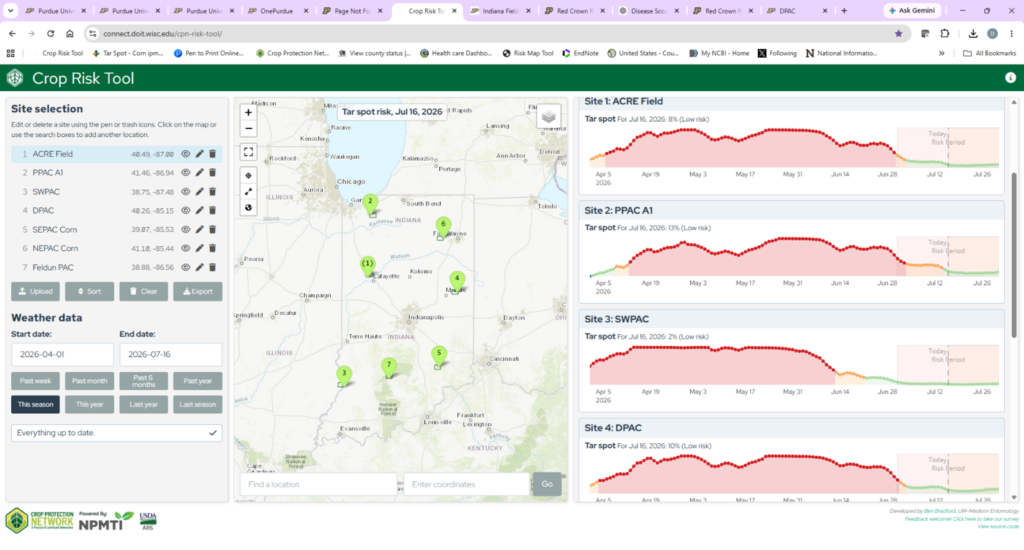Edit the DPAC site with pen icon

click(x=199, y=211)
